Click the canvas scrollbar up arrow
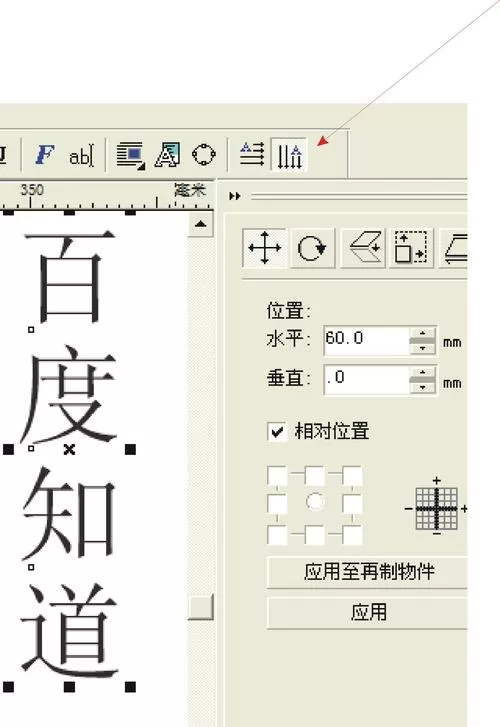 point(200,224)
